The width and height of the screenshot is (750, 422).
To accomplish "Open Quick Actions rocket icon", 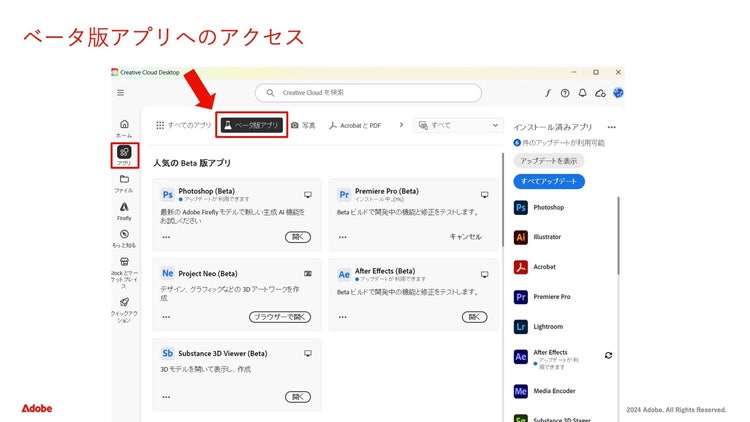I will [124, 310].
